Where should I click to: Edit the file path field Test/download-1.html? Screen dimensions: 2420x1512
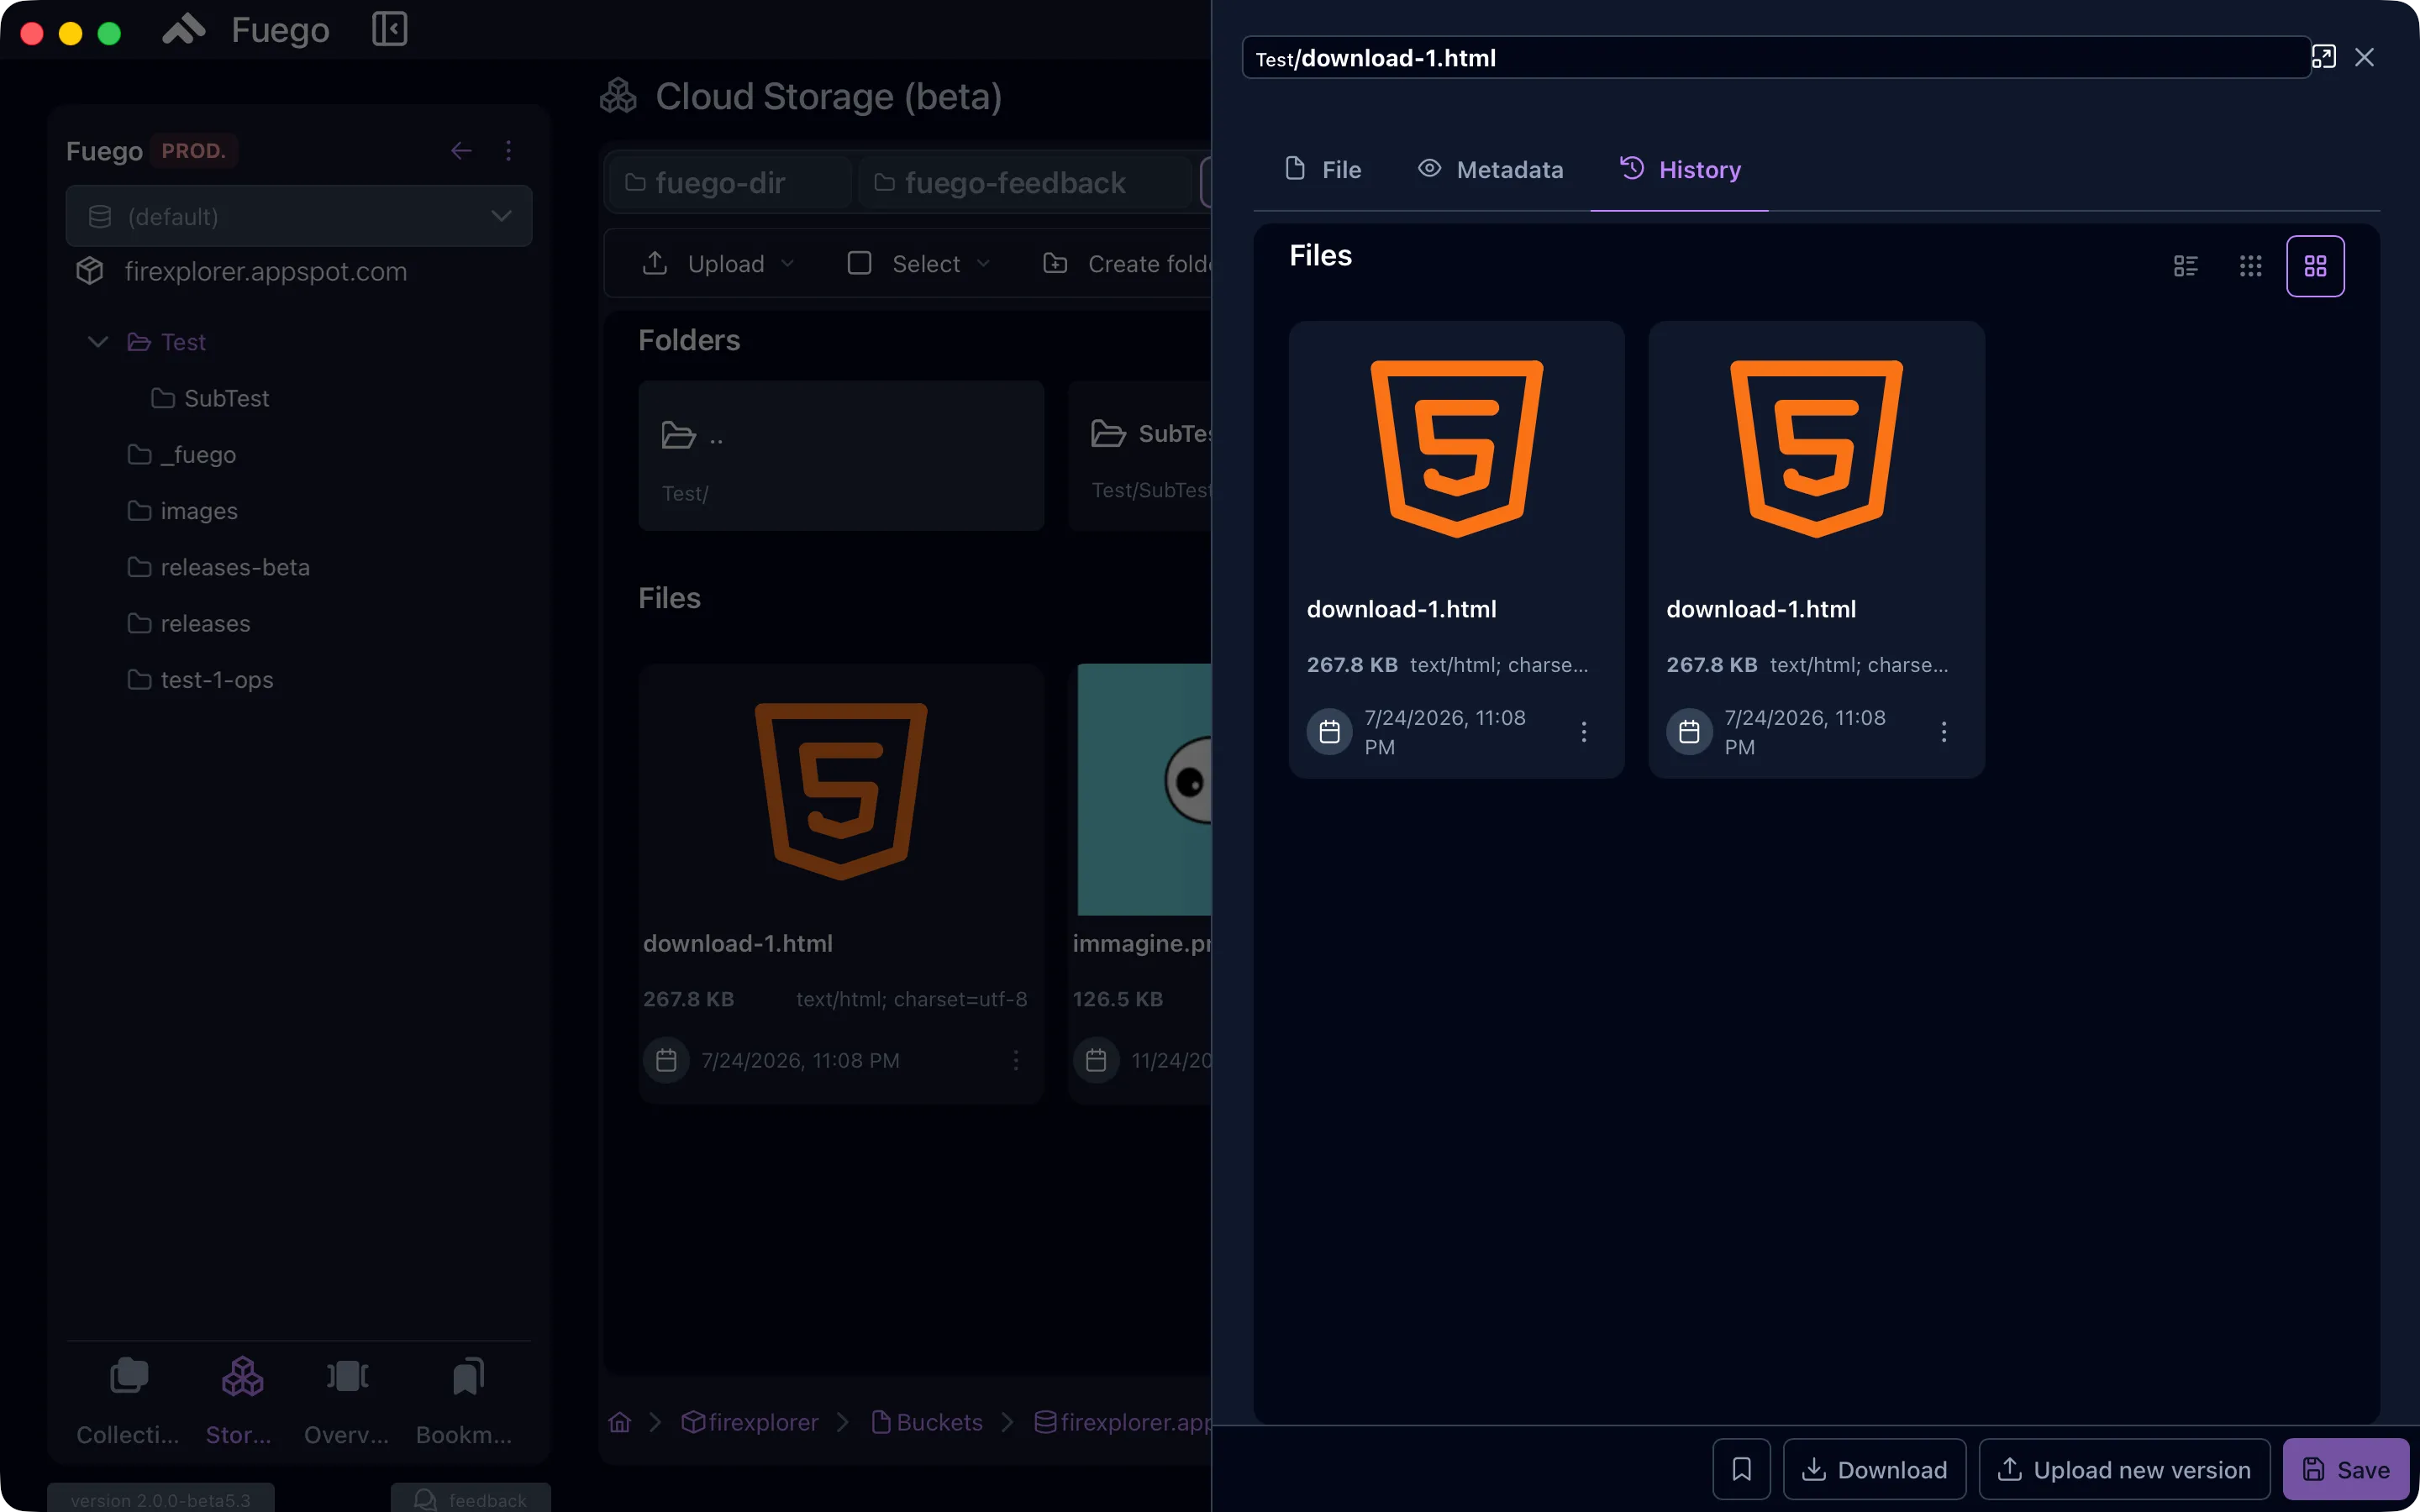pos(1776,58)
